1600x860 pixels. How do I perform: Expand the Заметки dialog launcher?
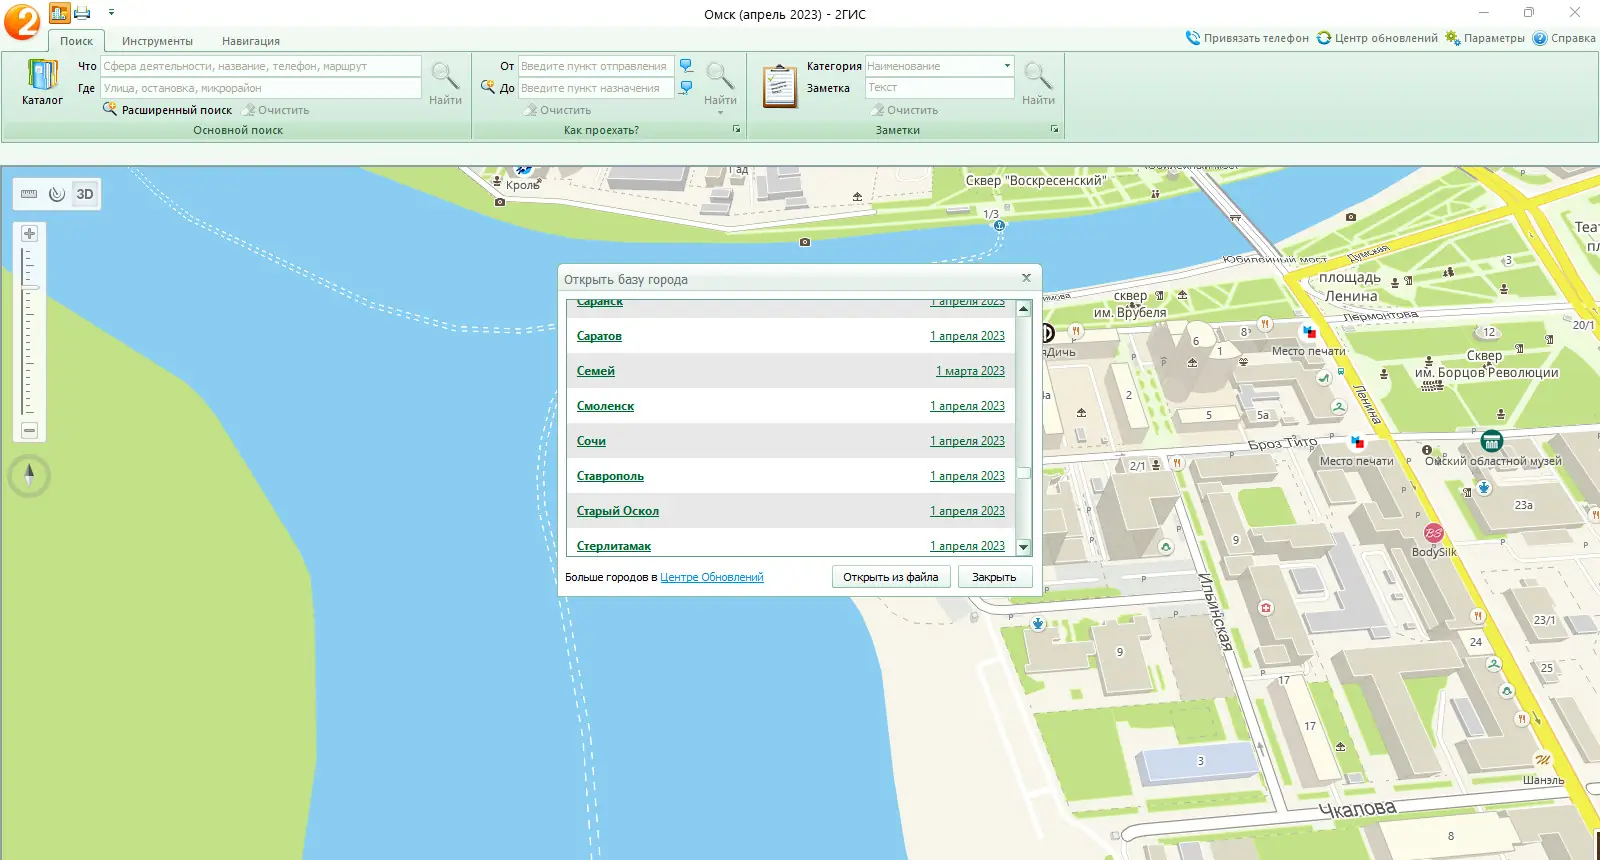click(1054, 130)
